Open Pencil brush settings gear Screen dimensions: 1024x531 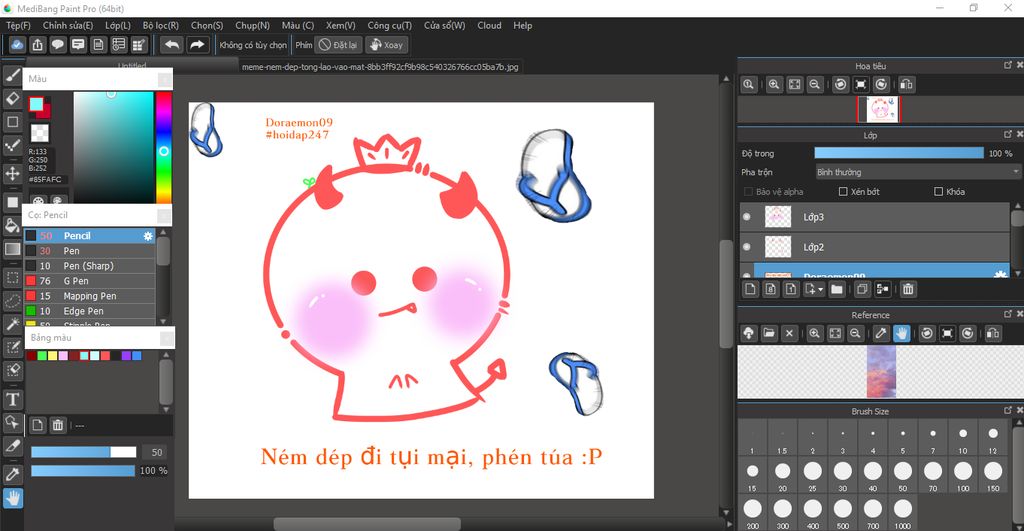click(148, 236)
